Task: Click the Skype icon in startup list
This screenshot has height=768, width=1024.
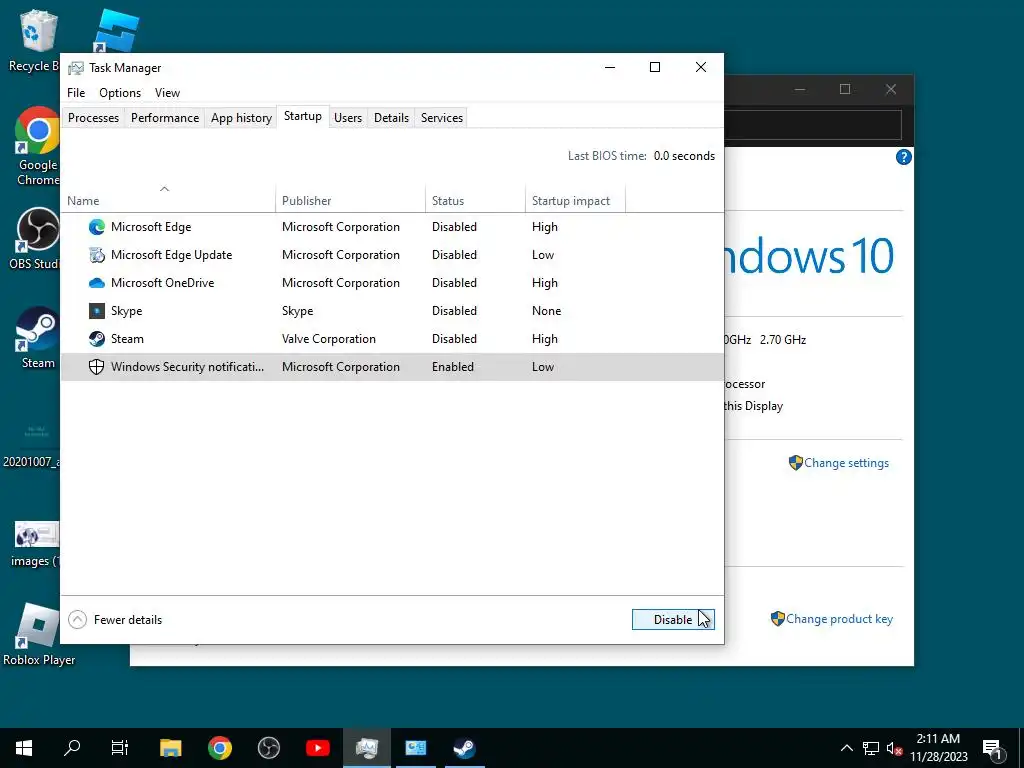Action: pos(97,311)
